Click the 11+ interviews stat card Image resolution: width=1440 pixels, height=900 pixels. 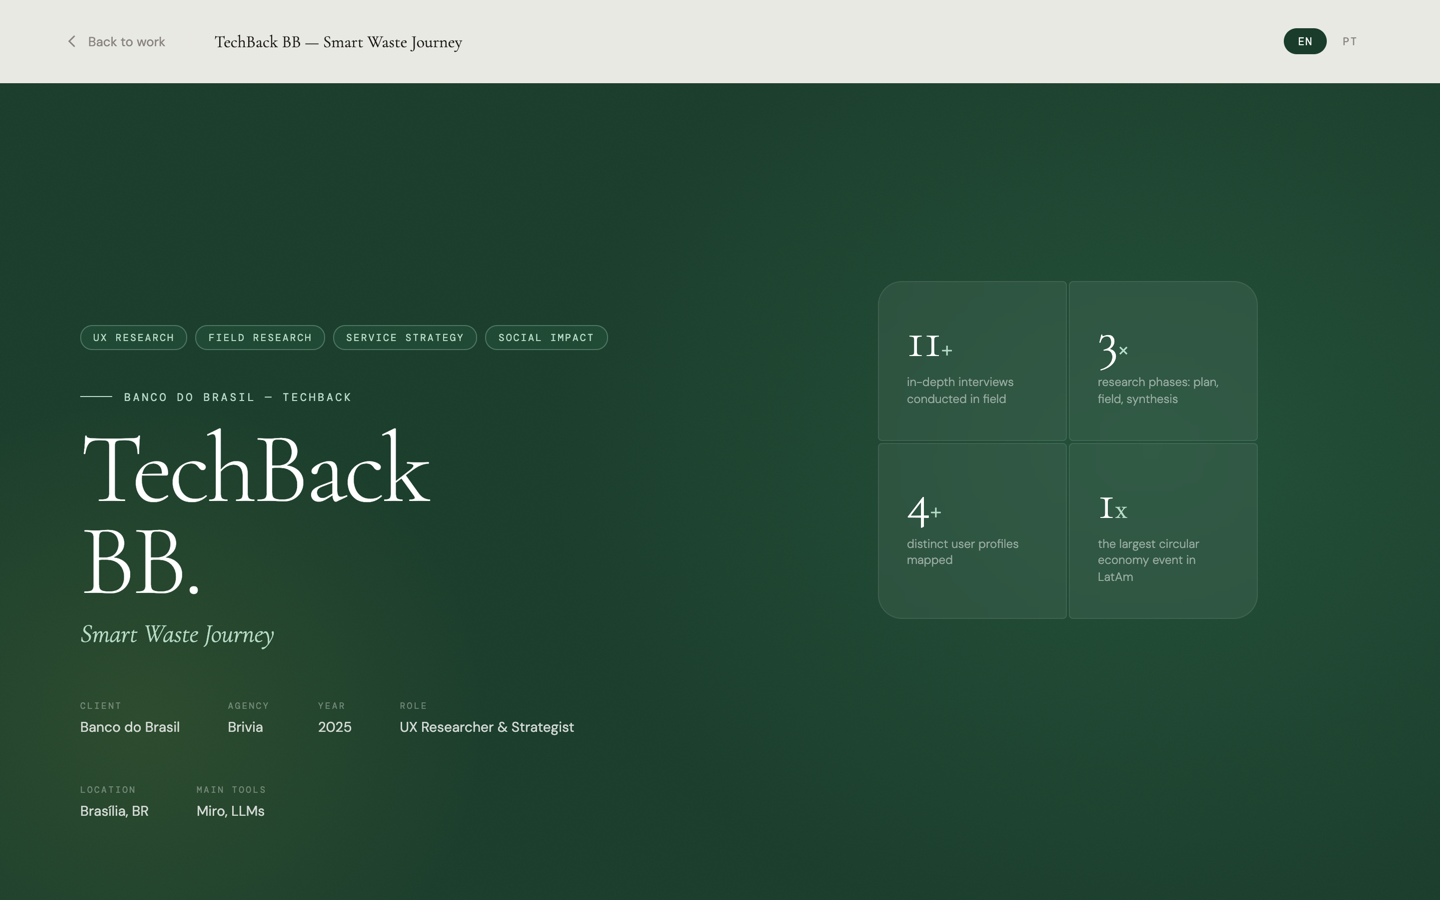click(x=972, y=361)
